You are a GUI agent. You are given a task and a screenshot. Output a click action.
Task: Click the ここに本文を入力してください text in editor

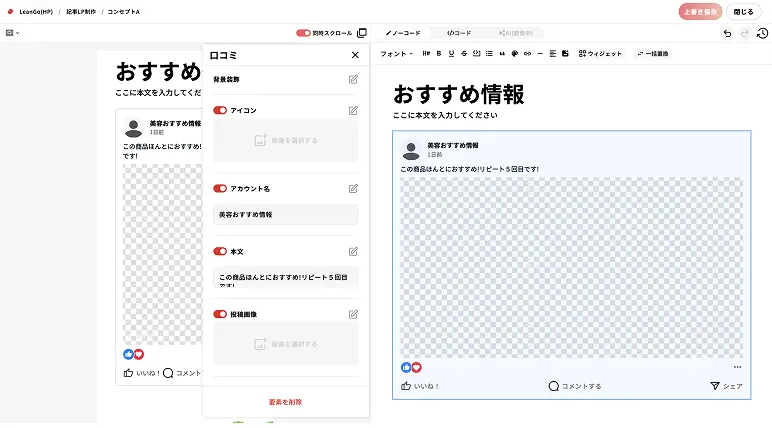click(445, 115)
